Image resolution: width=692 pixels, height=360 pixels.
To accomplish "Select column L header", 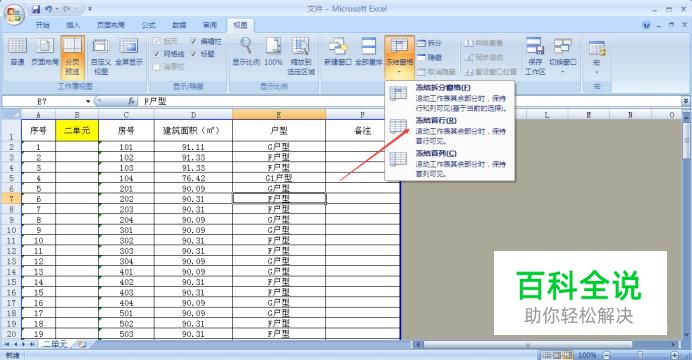I will (547, 115).
